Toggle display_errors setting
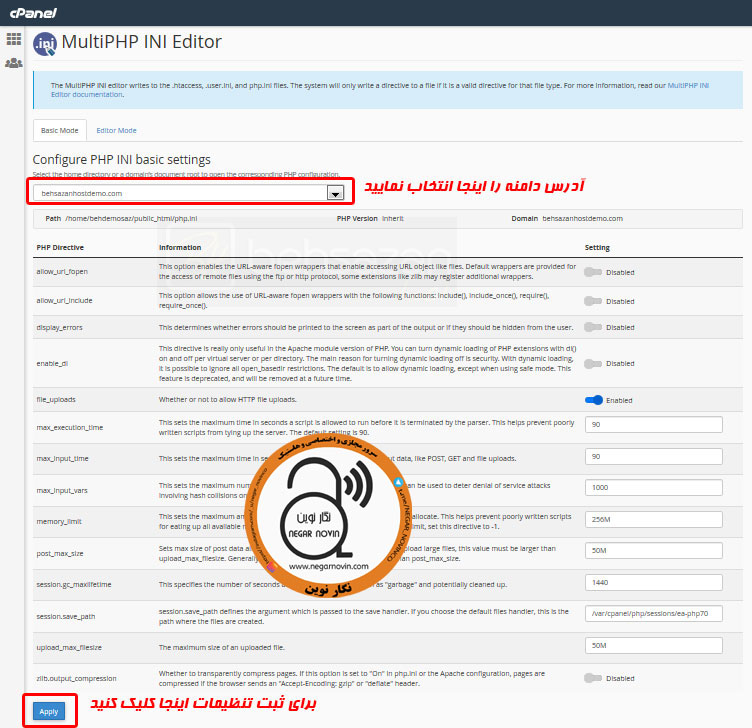Screen dimensions: 752x728 point(593,327)
